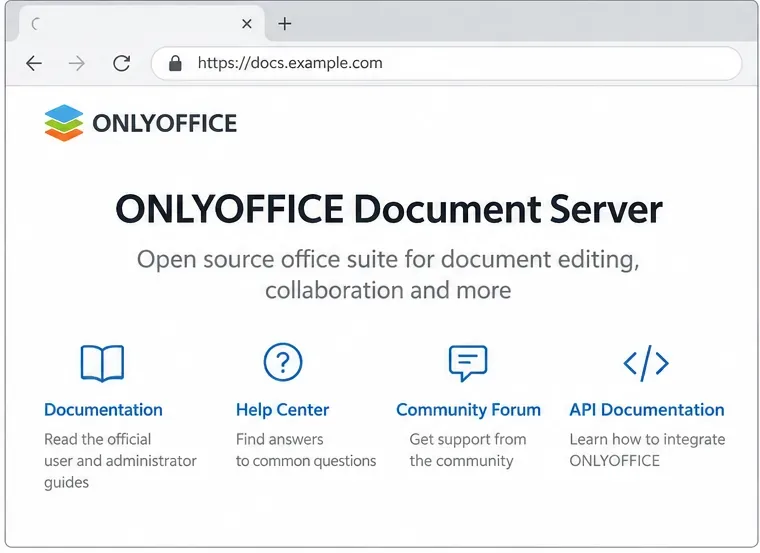
Task: Go back using the browser back arrow
Action: click(x=34, y=63)
